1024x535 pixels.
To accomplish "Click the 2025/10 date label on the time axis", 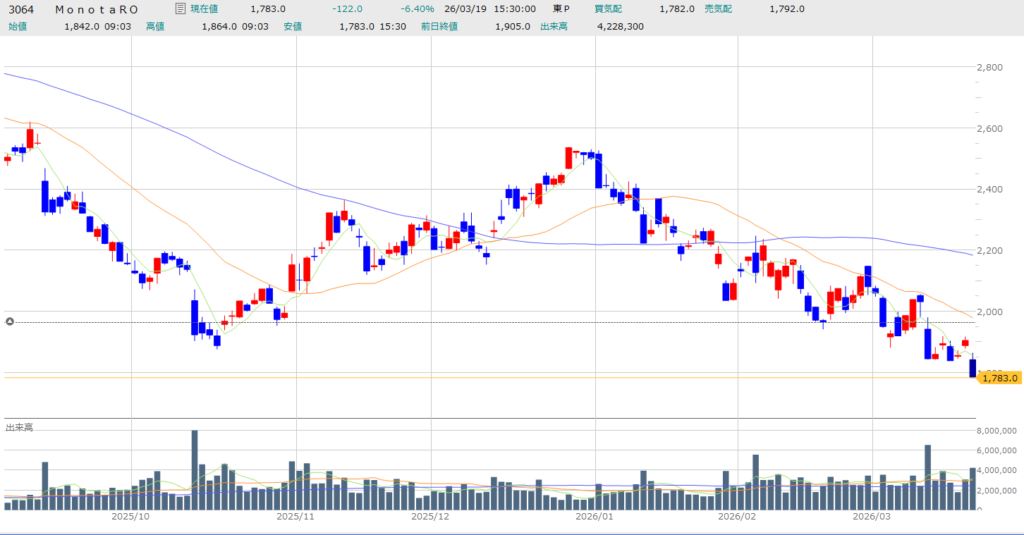I will [131, 517].
